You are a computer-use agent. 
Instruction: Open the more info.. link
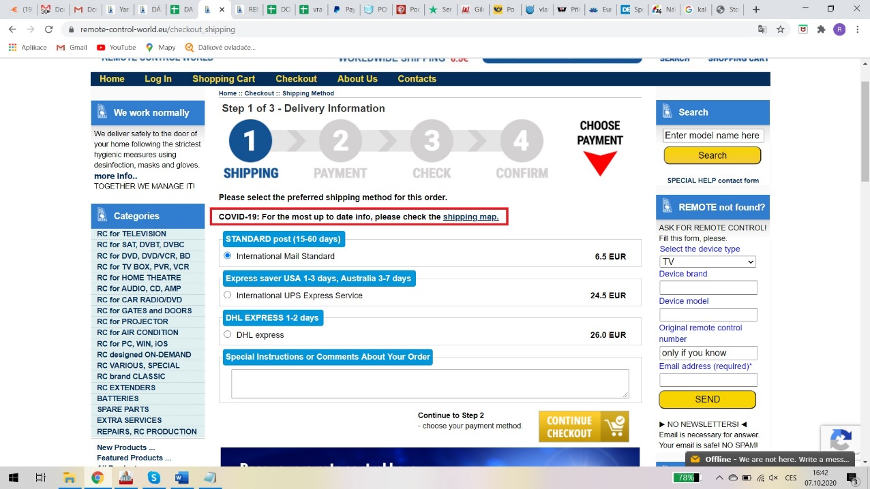point(115,176)
